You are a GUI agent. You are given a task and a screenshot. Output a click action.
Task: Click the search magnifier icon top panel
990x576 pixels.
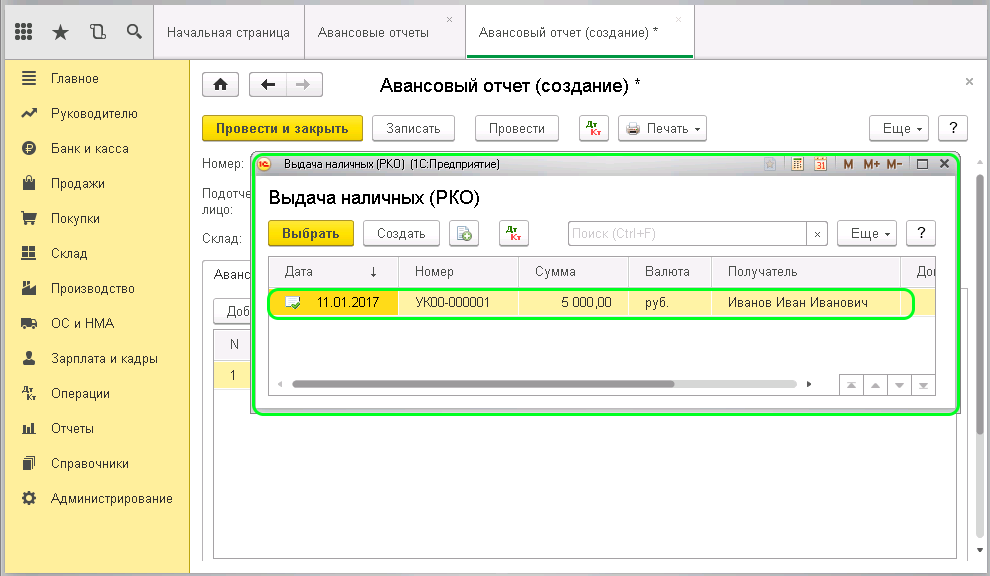tap(134, 31)
